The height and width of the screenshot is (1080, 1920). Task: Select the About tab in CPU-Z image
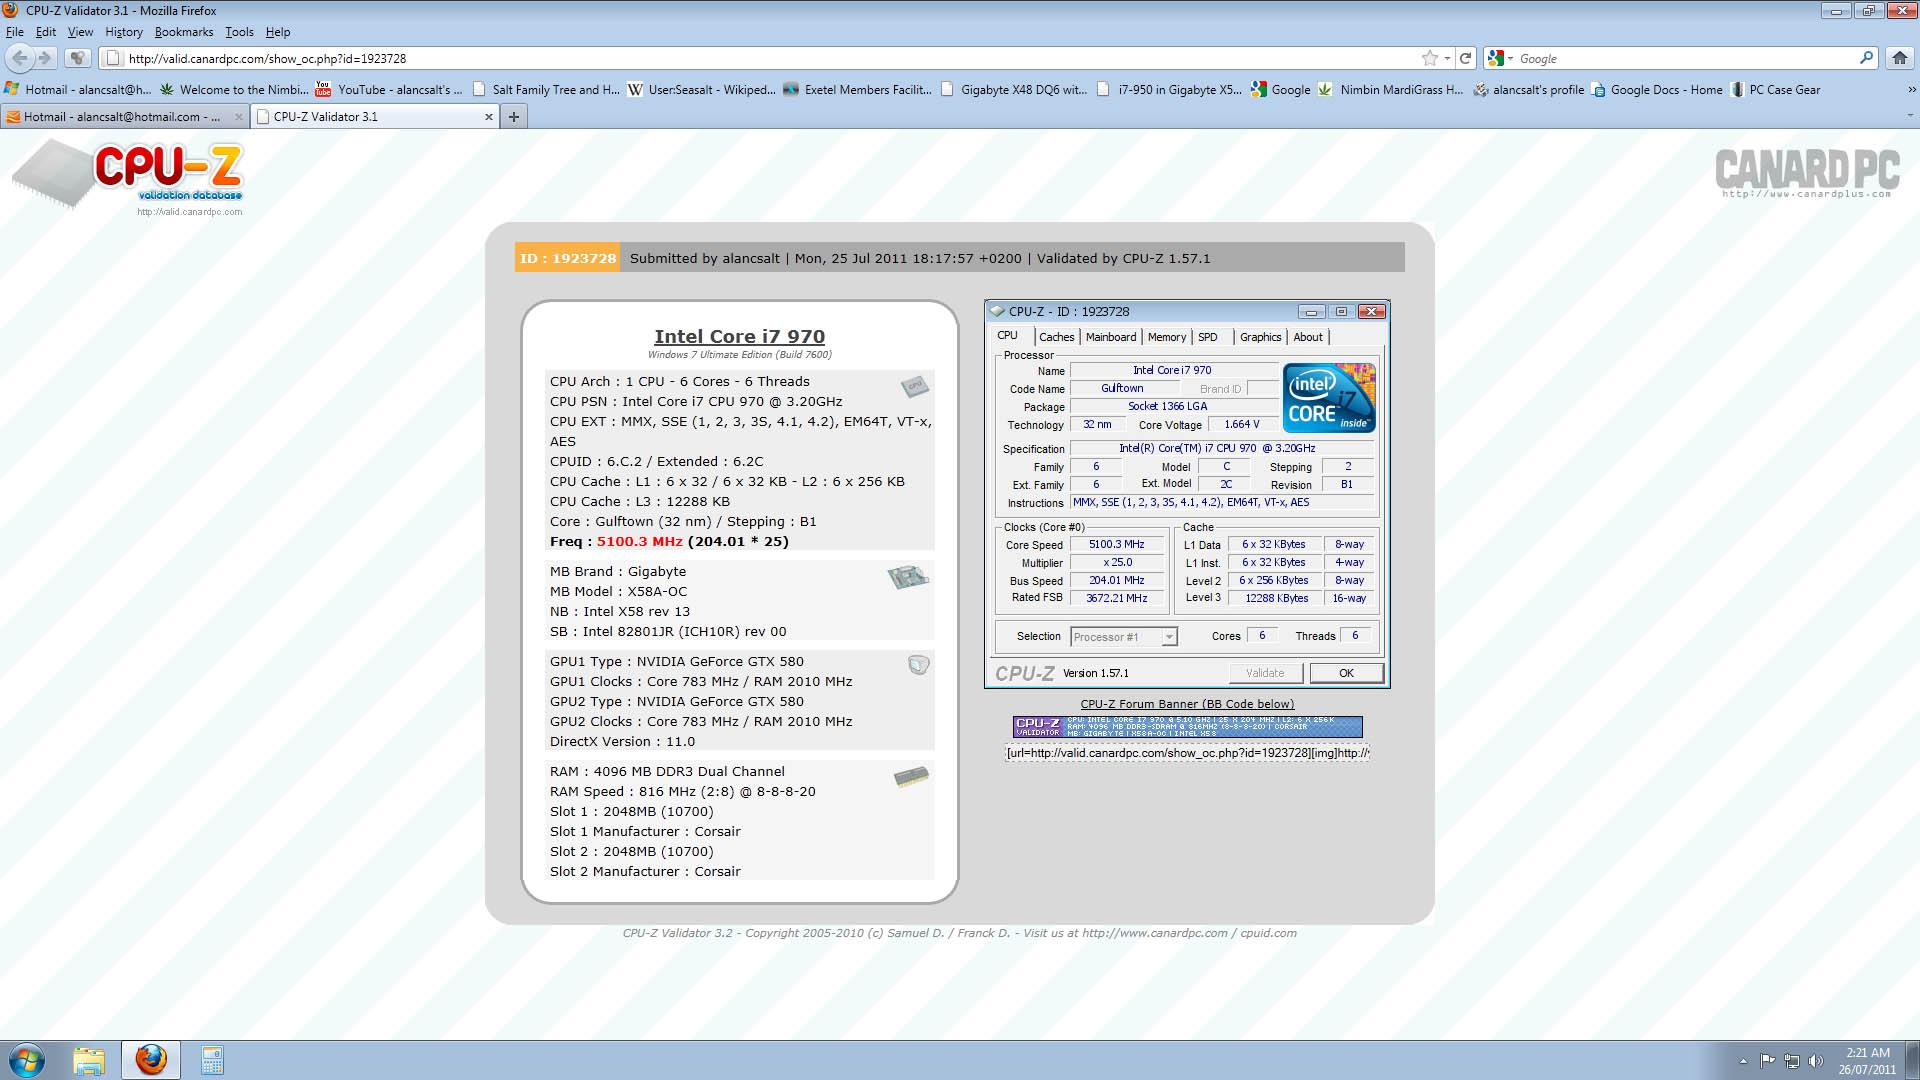pyautogui.click(x=1308, y=337)
